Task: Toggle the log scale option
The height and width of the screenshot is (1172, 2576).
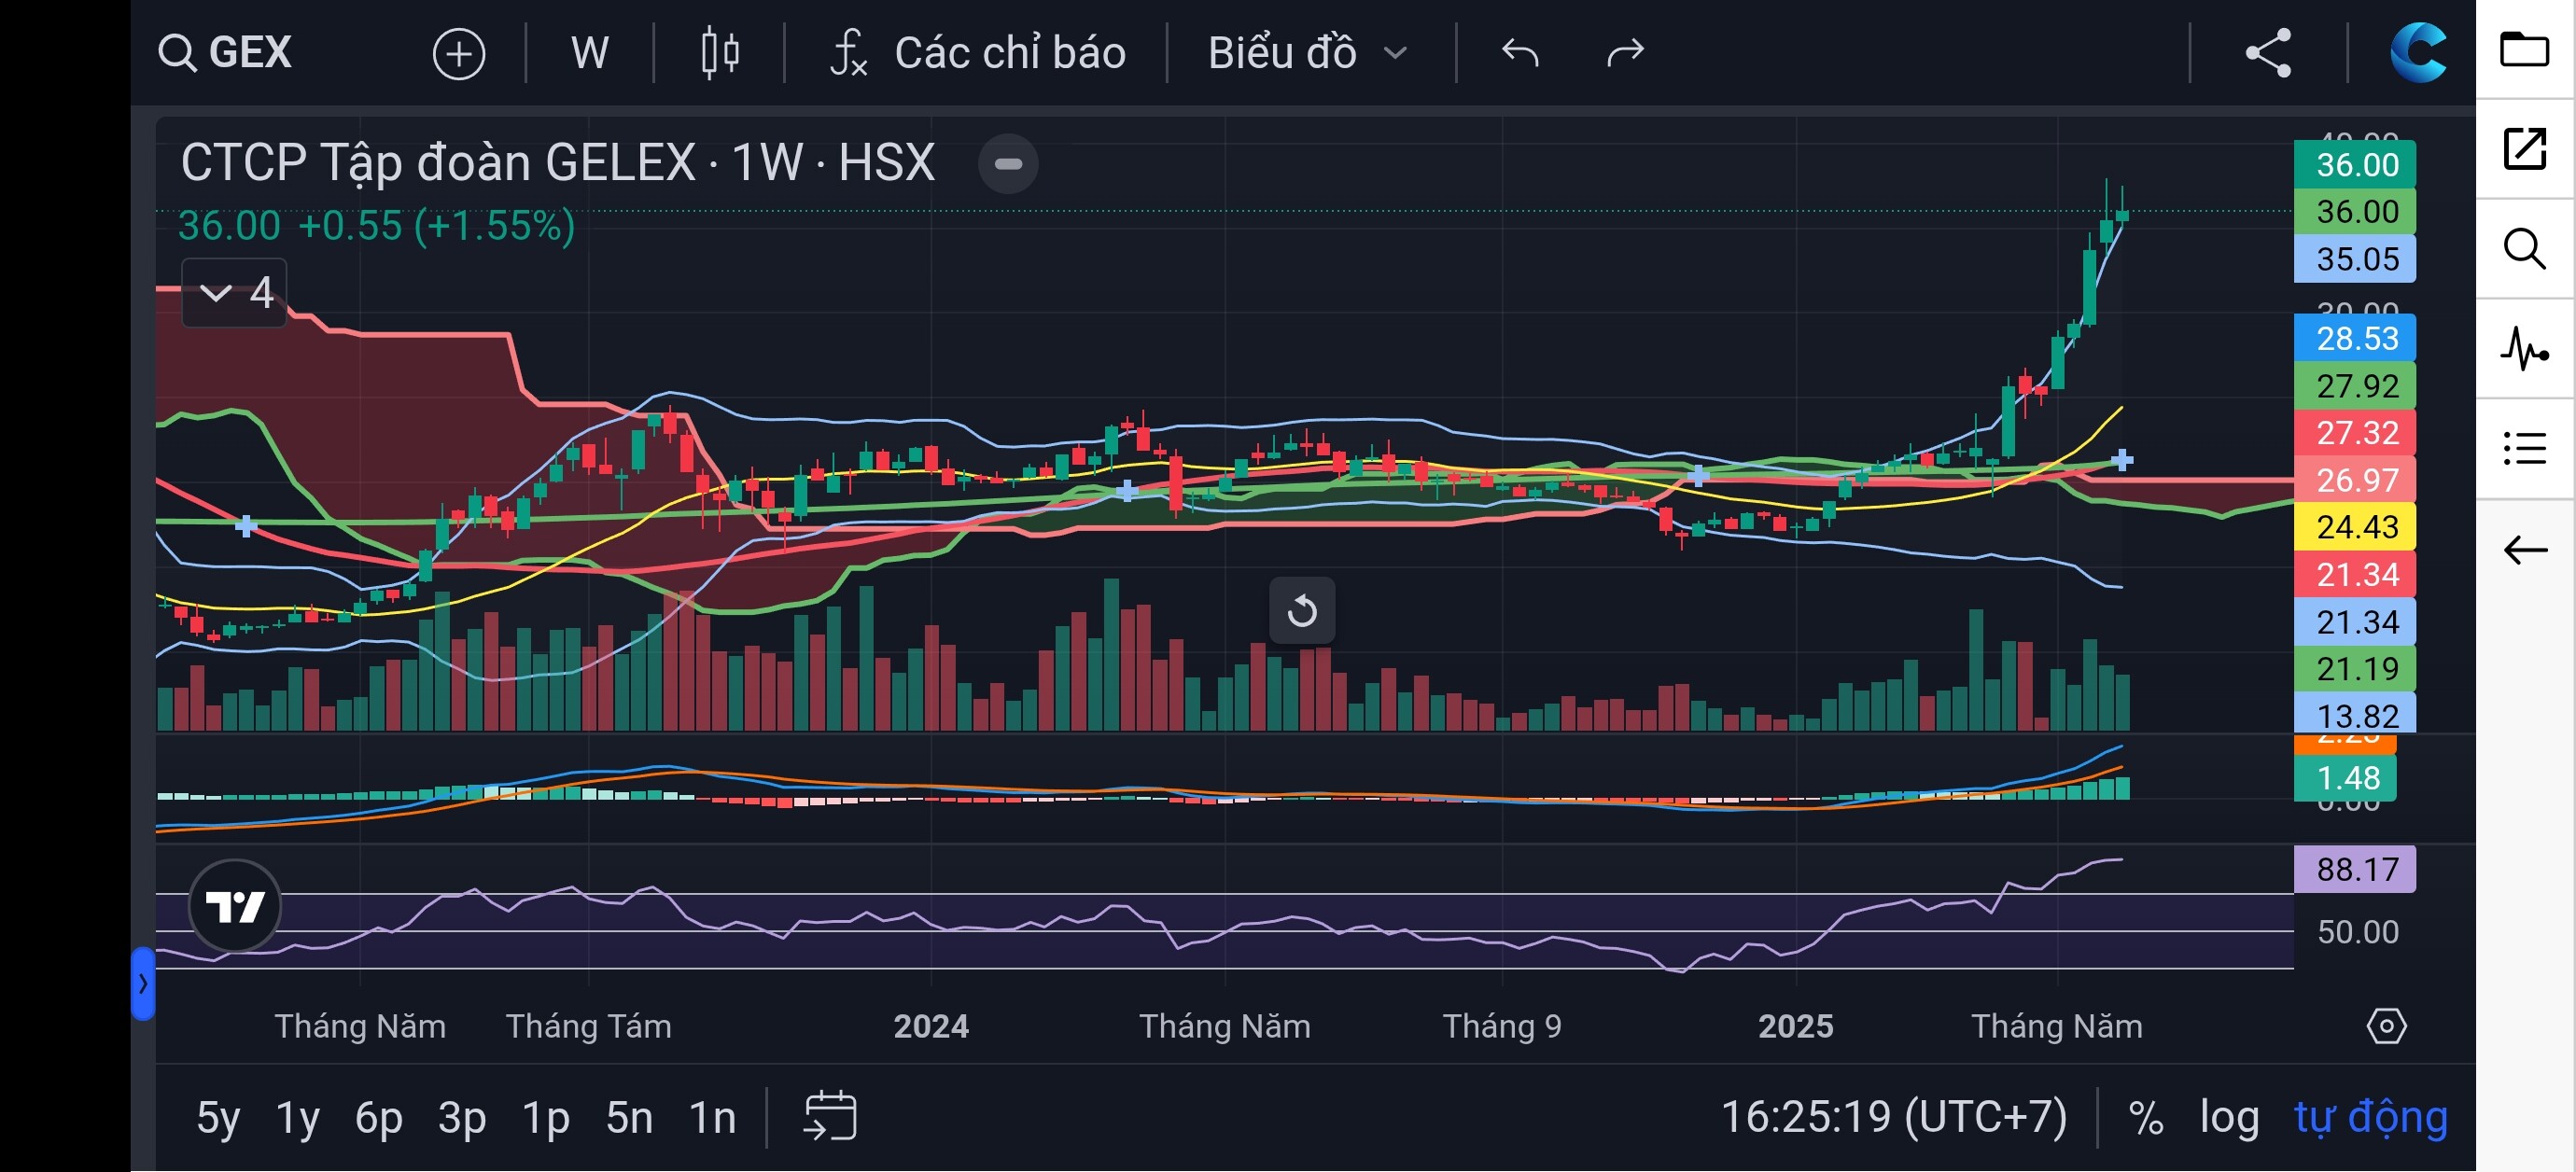Action: point(2229,1116)
